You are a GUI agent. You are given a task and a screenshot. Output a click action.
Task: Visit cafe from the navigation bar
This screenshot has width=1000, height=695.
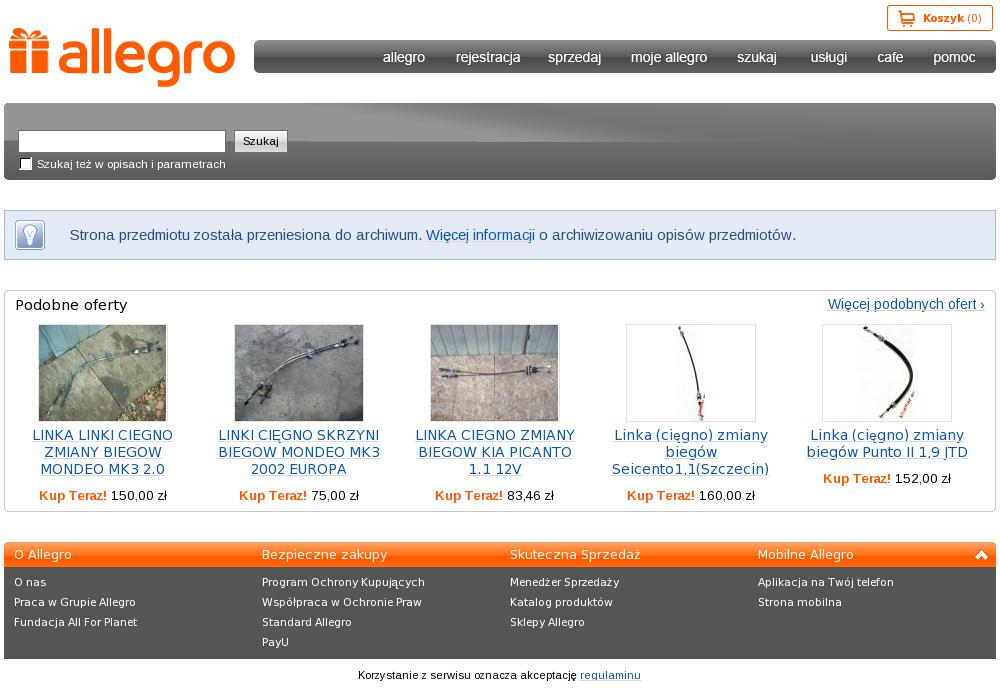(x=890, y=57)
